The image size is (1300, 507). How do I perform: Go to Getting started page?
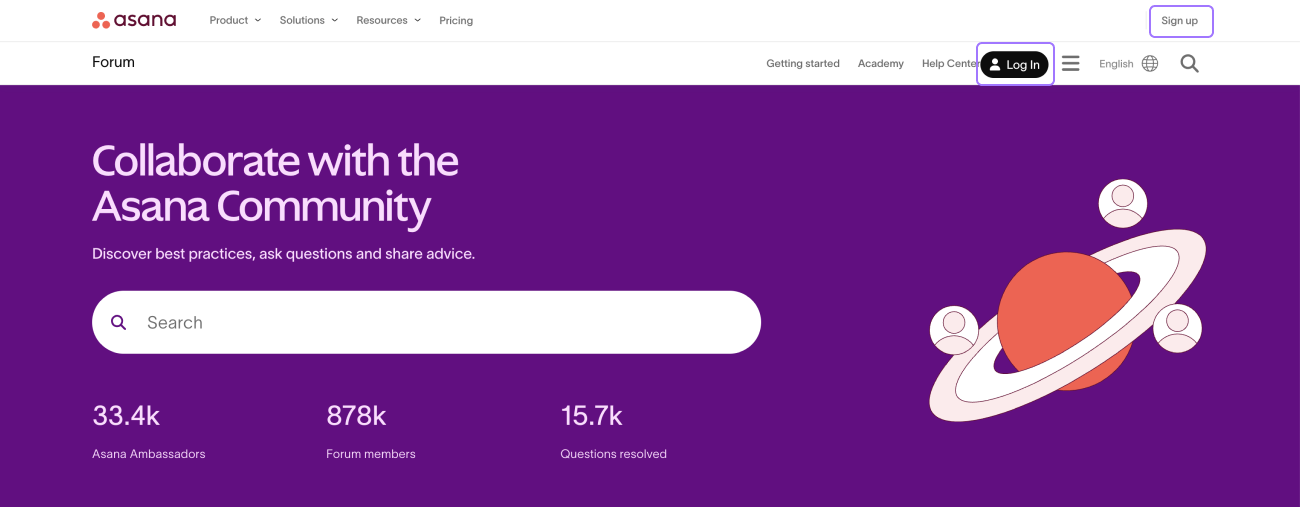(x=803, y=64)
